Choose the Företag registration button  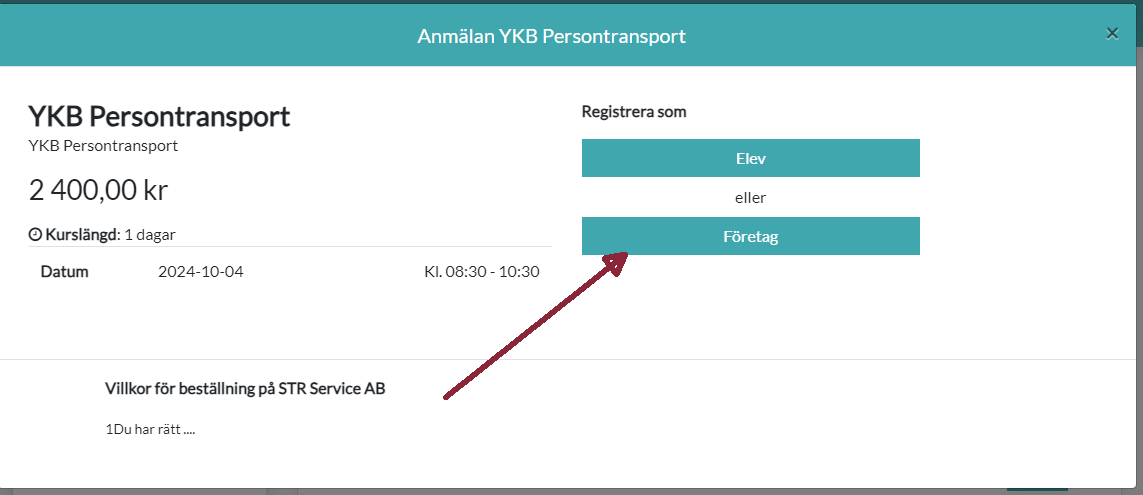[x=751, y=236]
